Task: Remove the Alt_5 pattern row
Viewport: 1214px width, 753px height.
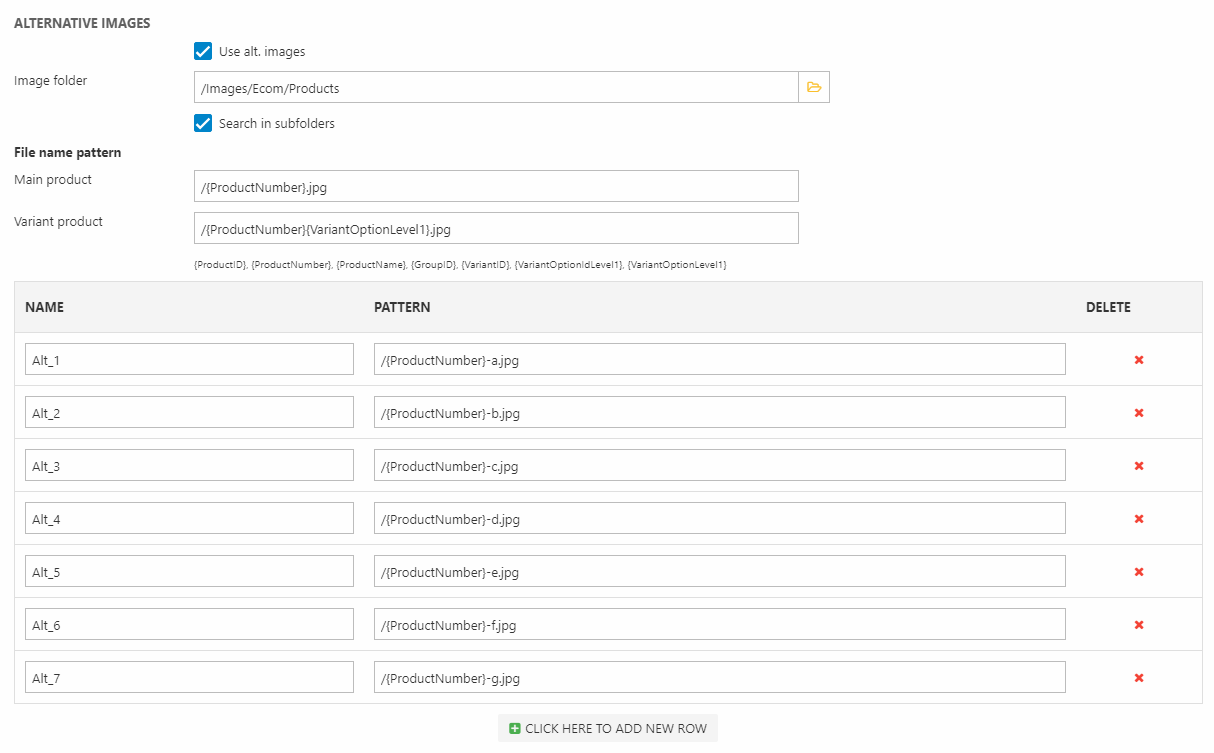Action: tap(1138, 572)
